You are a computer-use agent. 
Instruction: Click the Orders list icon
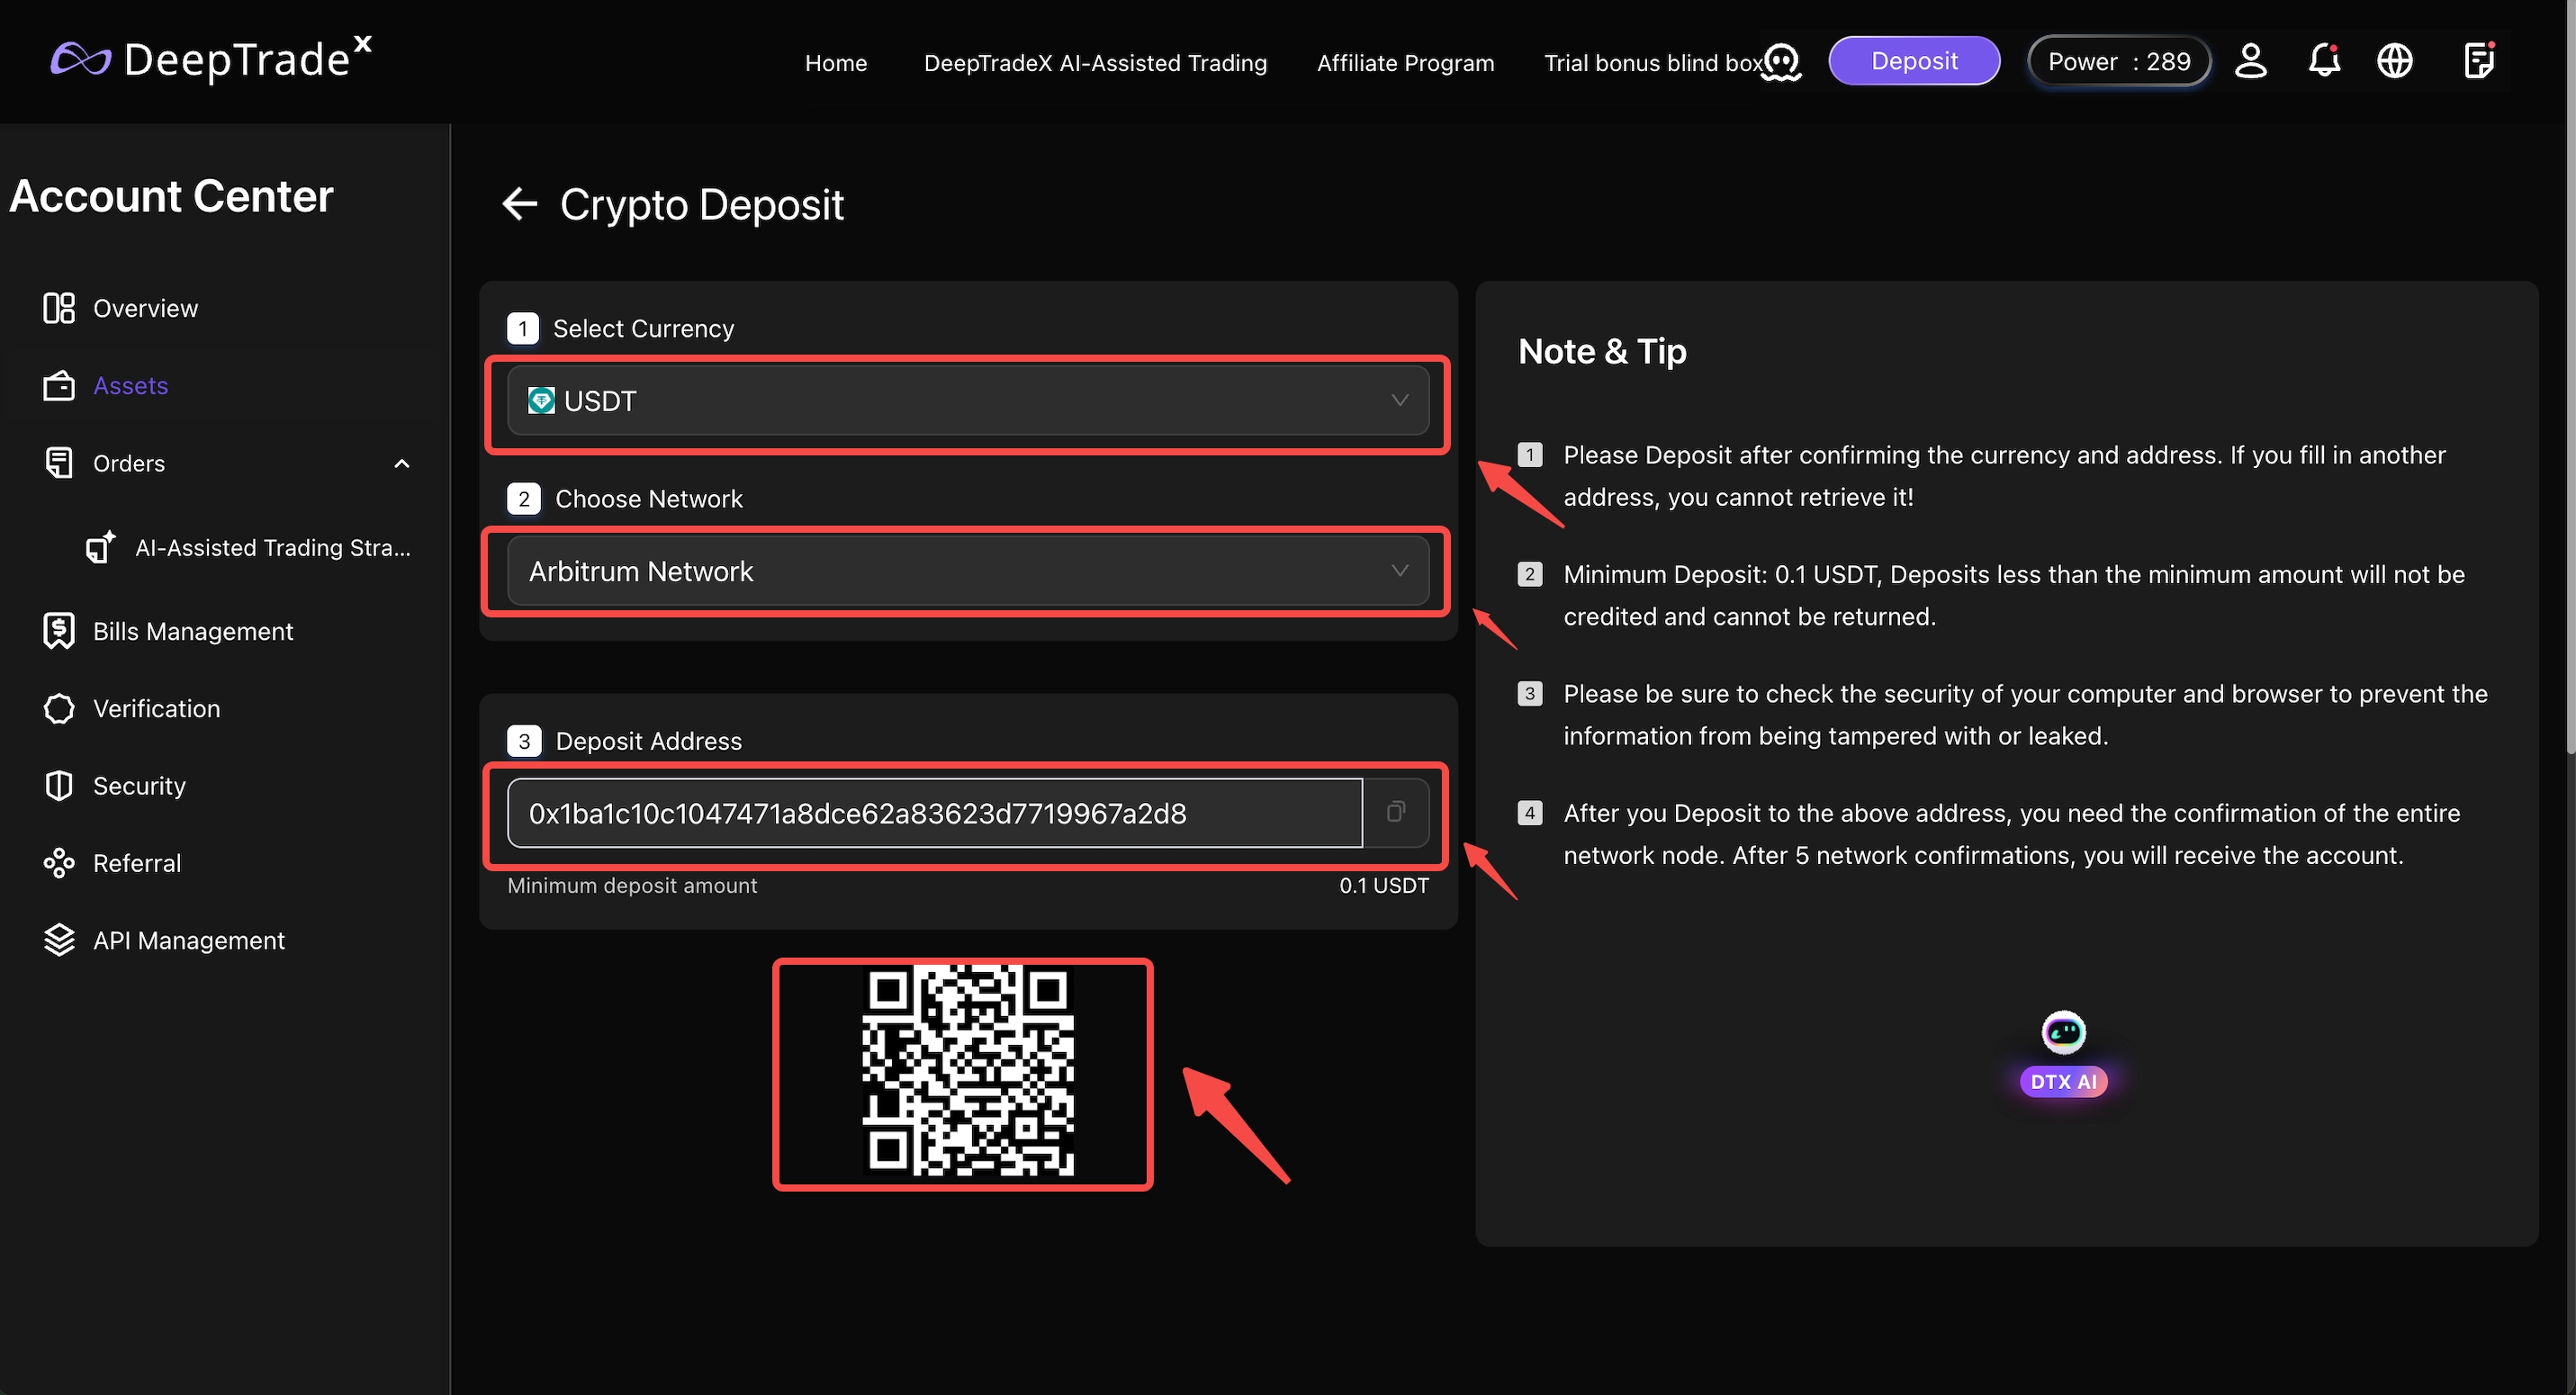pyautogui.click(x=59, y=463)
